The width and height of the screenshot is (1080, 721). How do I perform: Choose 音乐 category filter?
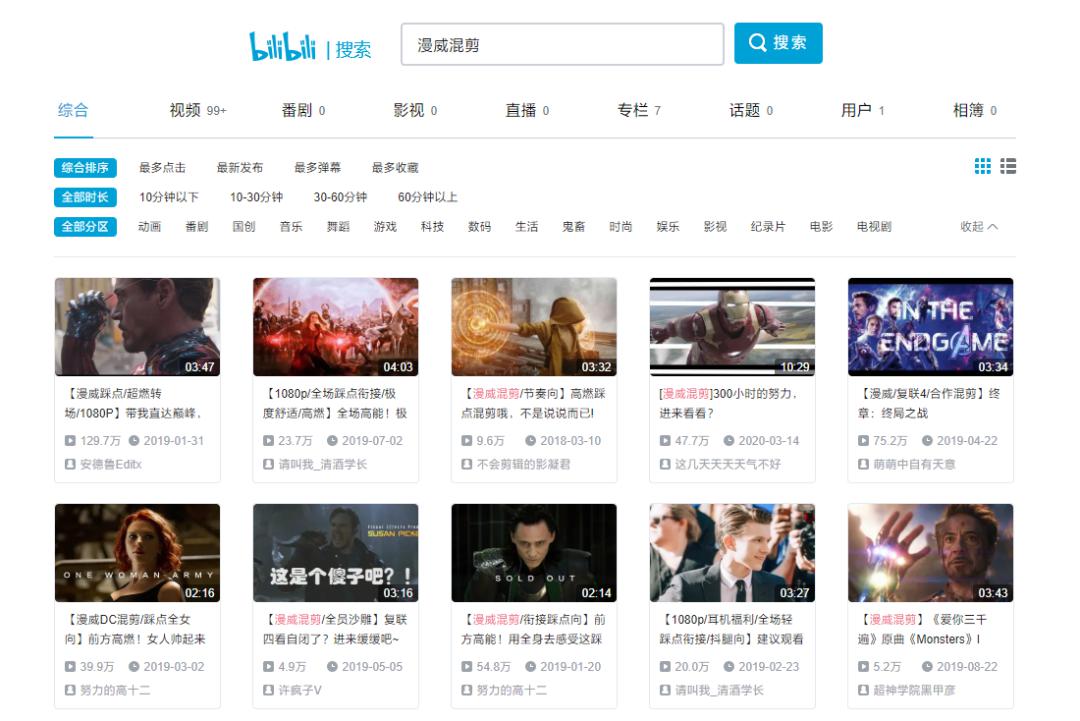click(291, 227)
